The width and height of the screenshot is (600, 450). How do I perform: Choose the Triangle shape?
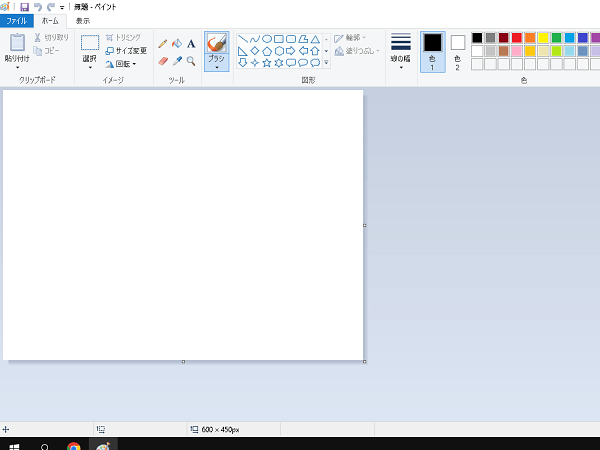tap(315, 39)
